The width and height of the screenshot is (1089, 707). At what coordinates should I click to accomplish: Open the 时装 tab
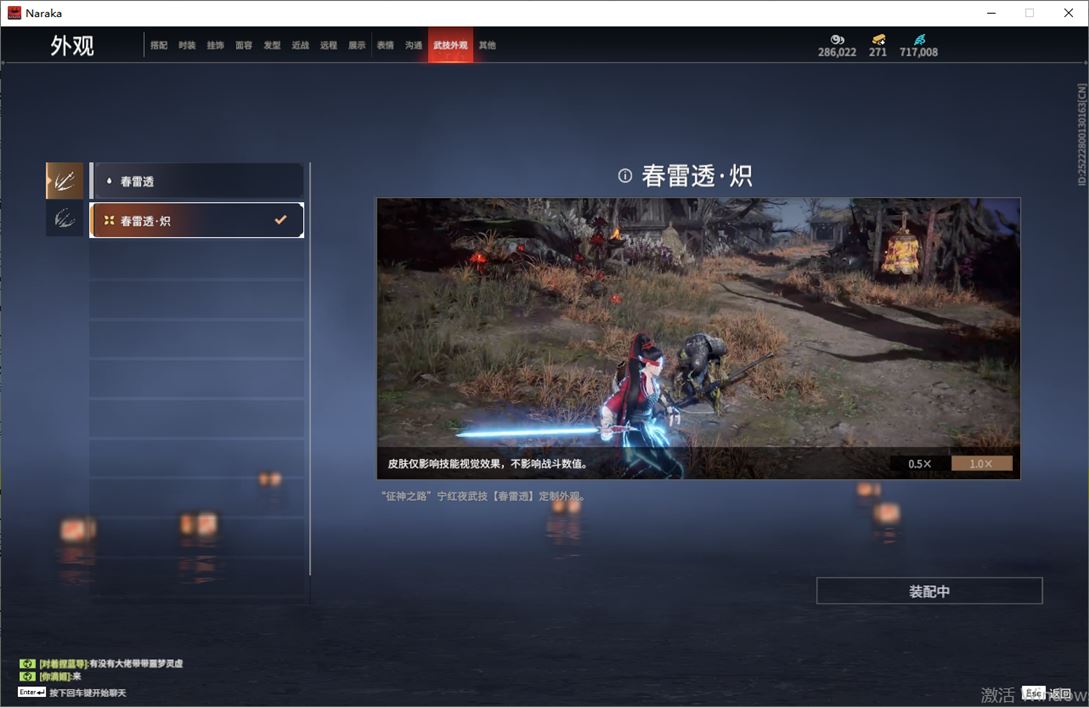(187, 45)
